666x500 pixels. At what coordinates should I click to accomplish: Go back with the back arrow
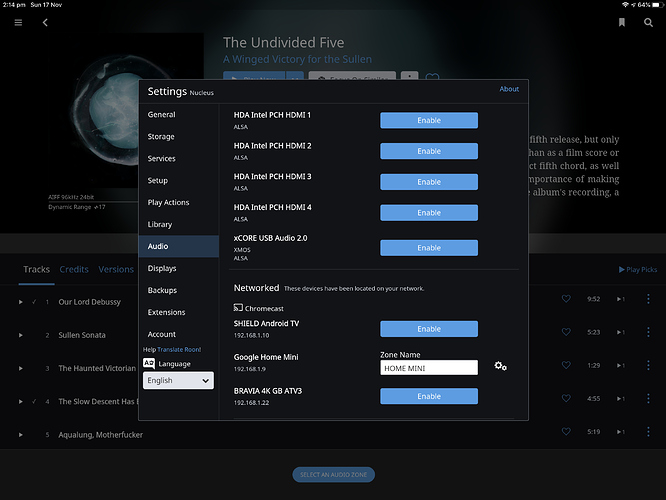pyautogui.click(x=45, y=23)
